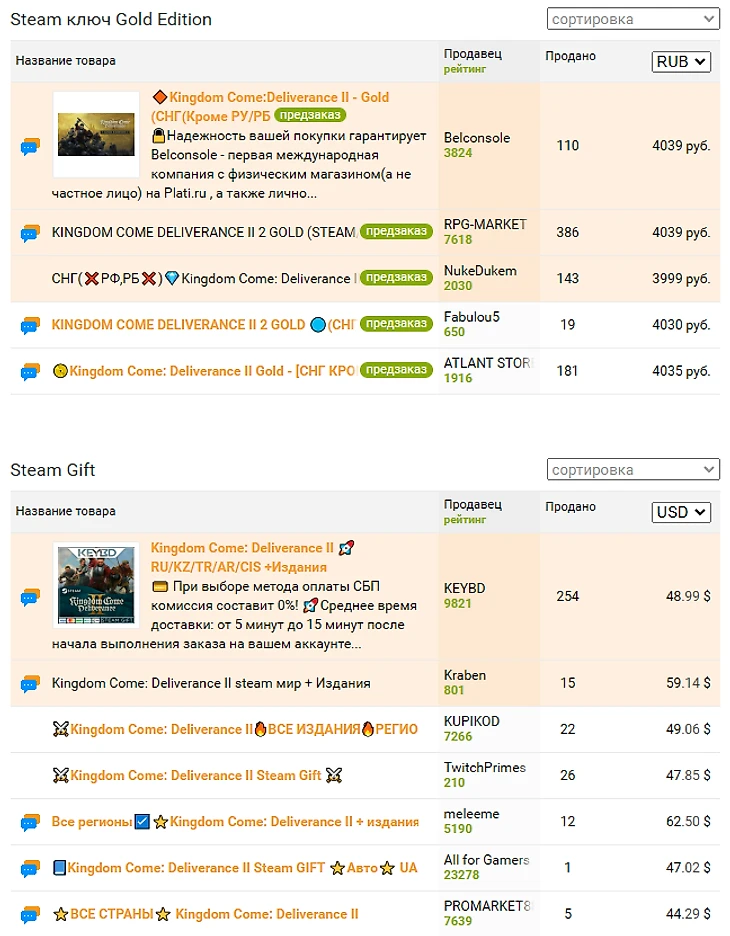Click price 59.14 $

[688, 683]
